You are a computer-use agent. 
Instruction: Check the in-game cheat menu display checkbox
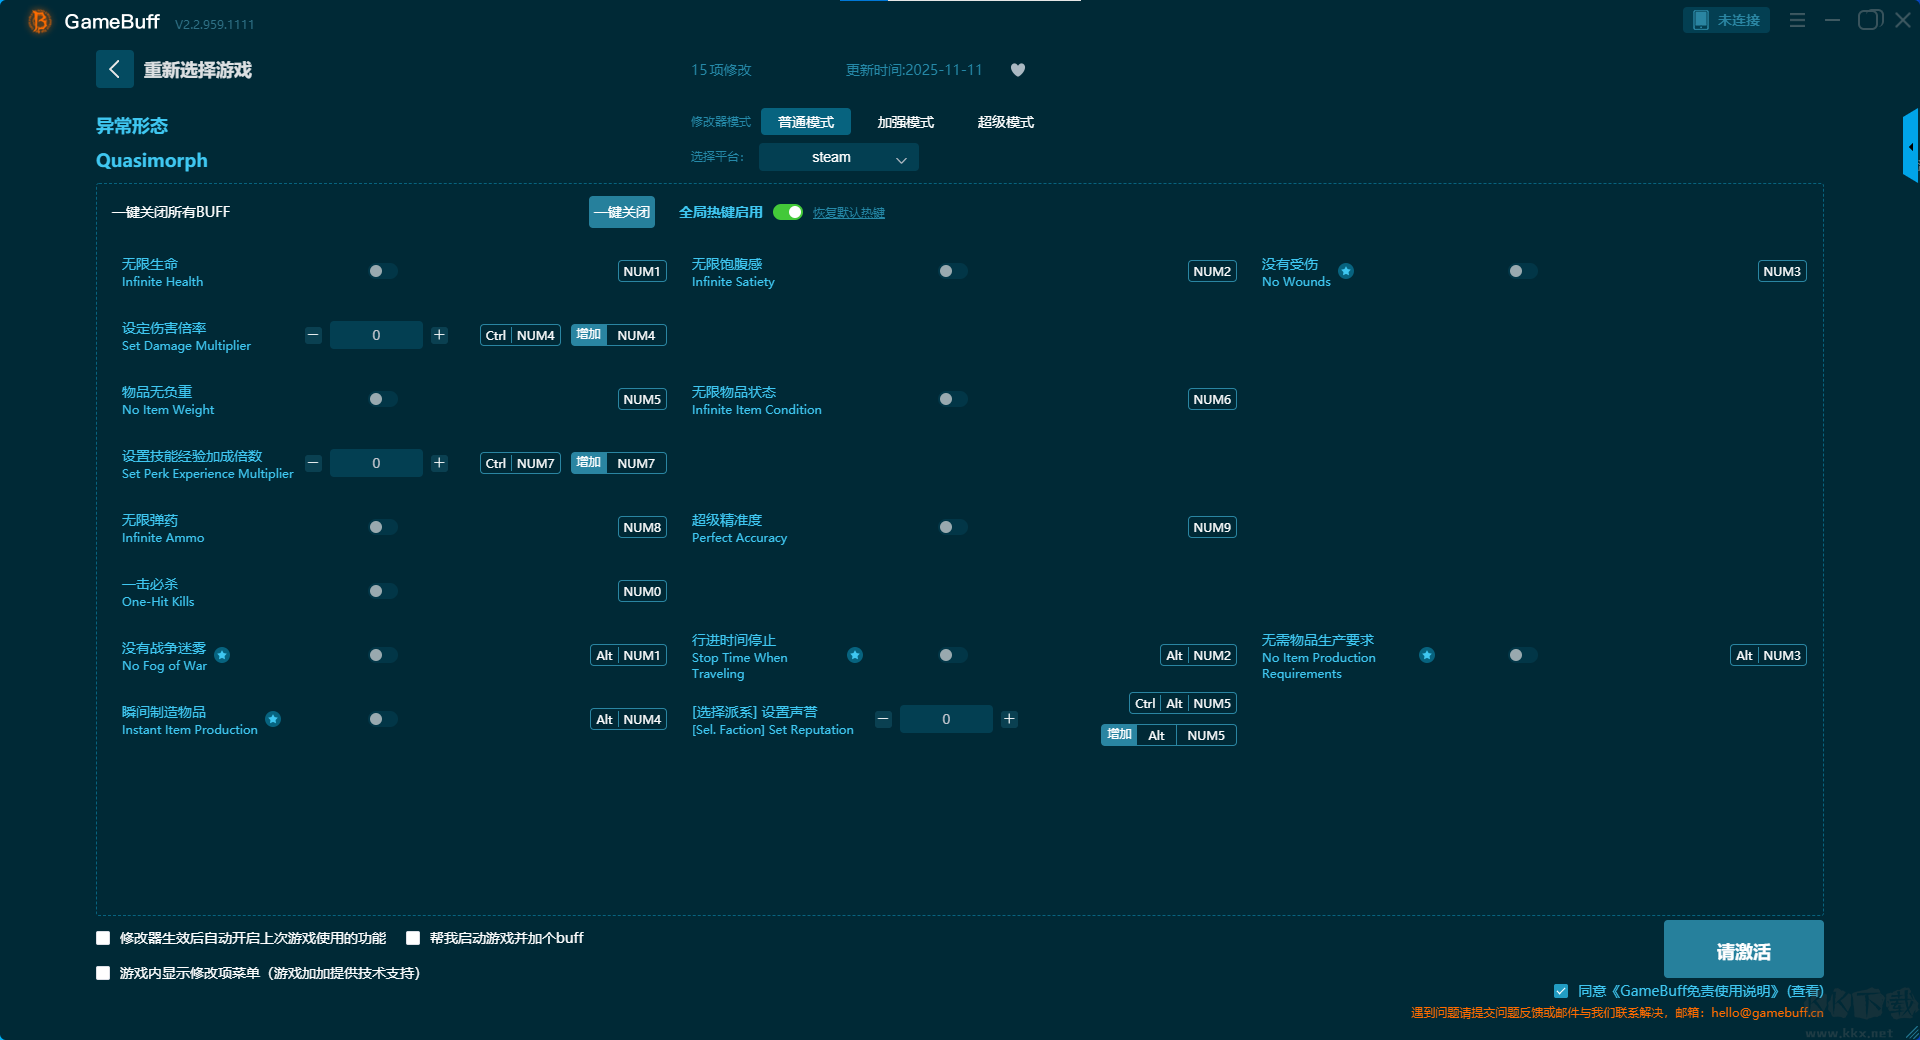(103, 973)
